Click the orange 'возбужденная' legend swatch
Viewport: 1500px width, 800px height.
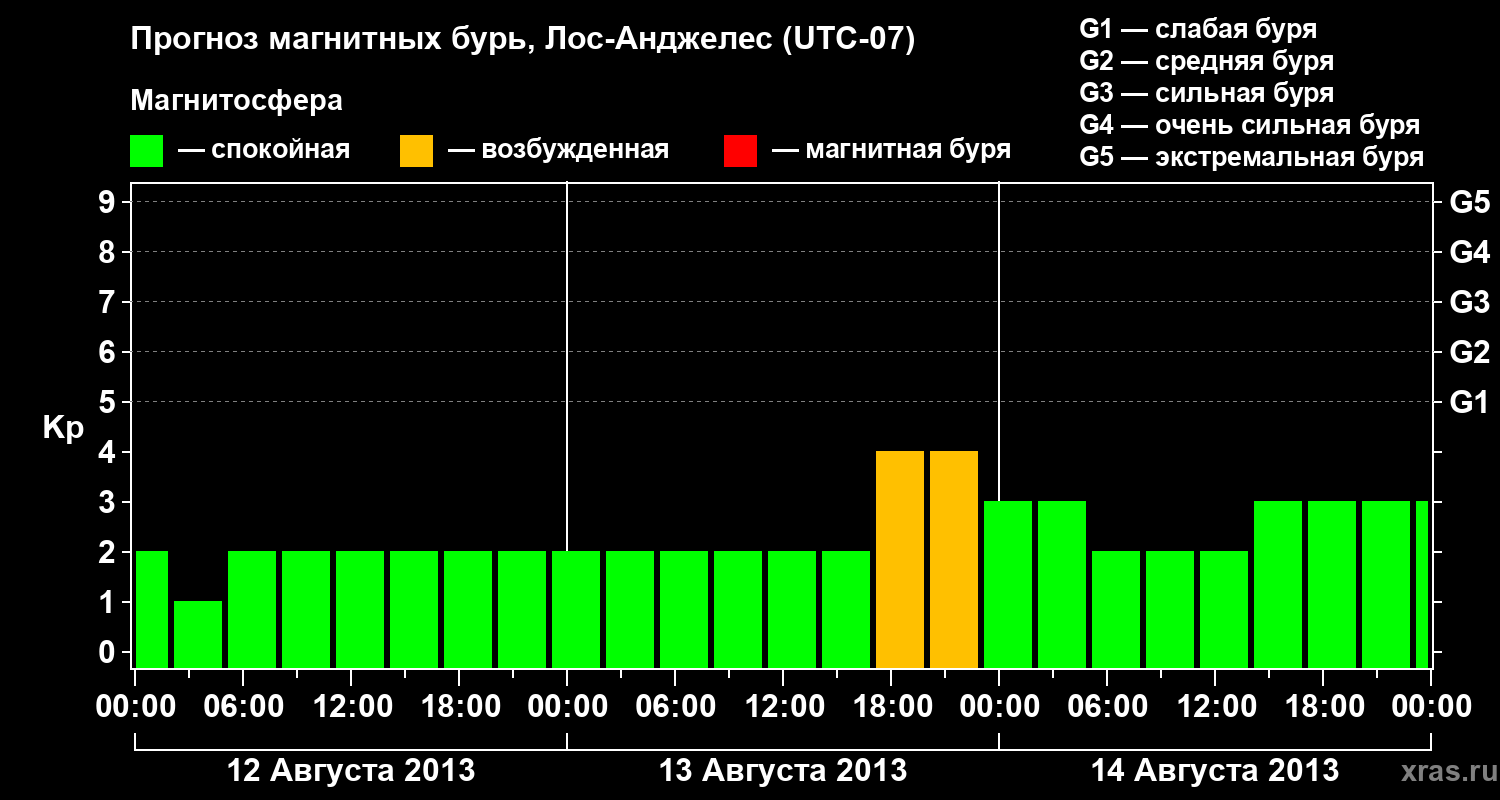click(416, 151)
